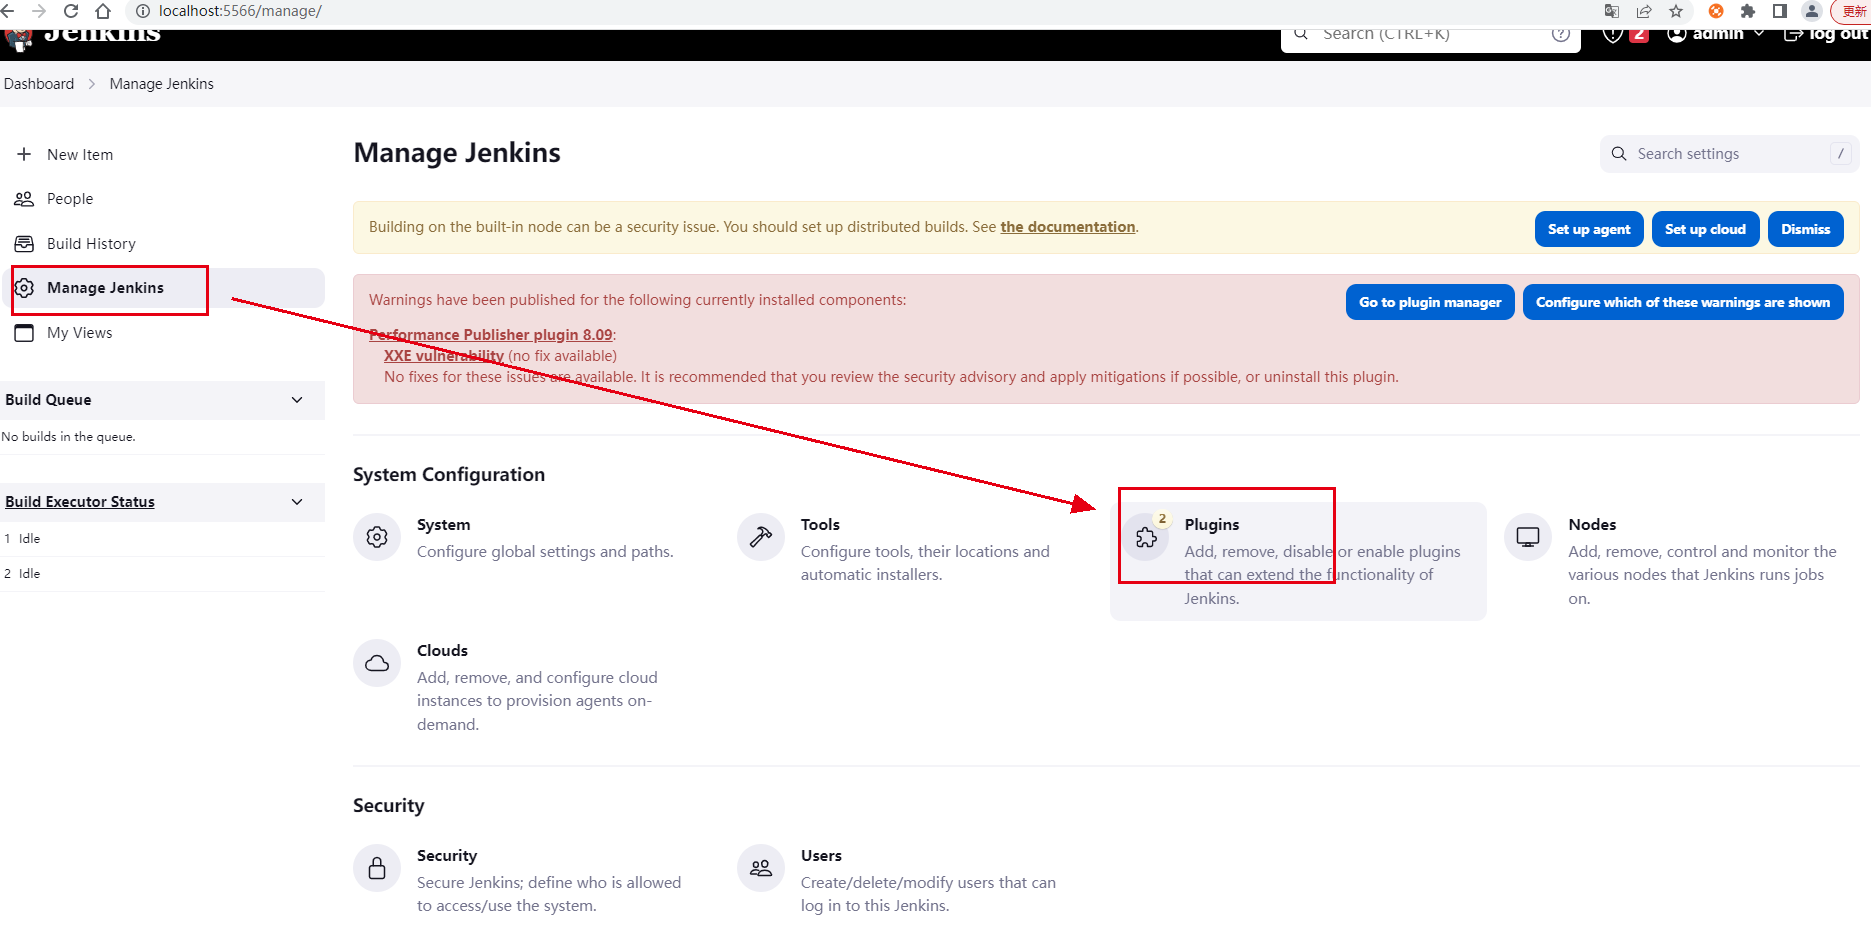Open My Views from sidebar
1871x928 pixels.
point(80,333)
